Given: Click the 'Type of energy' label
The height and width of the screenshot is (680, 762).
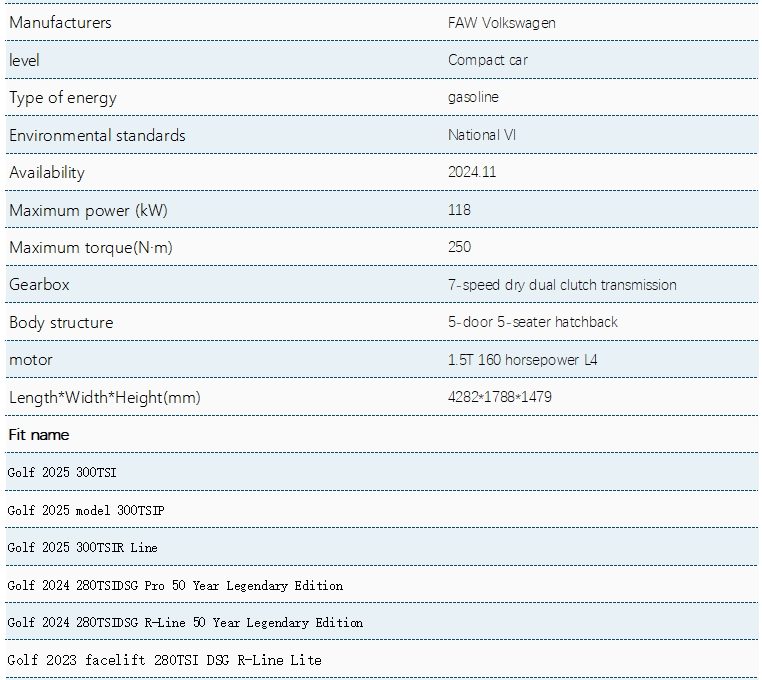Looking at the screenshot, I should coord(63,98).
